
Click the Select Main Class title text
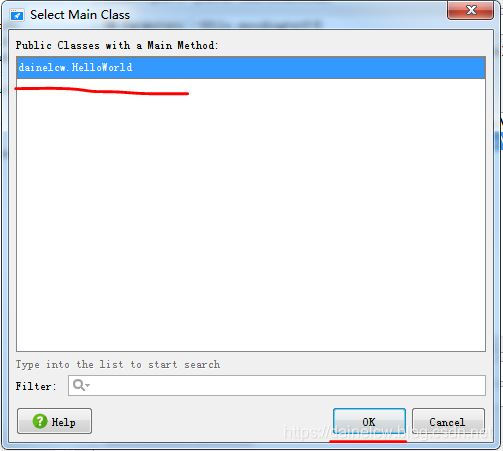click(80, 15)
